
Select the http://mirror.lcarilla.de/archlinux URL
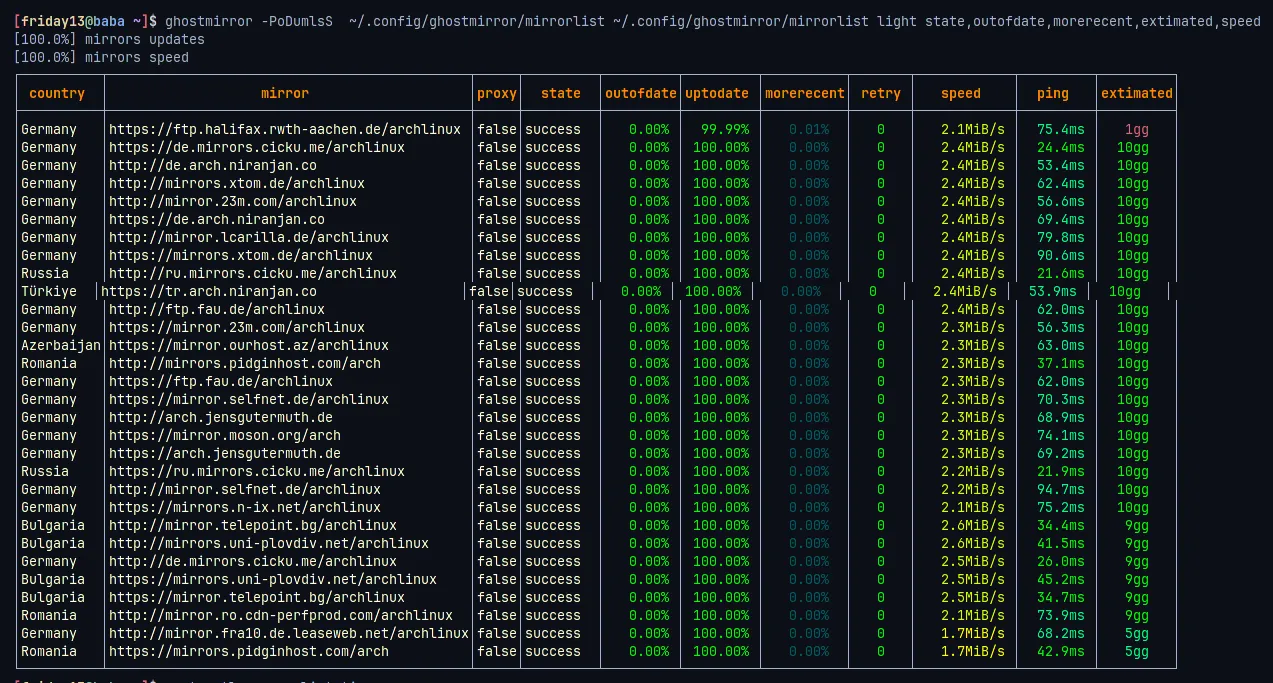coord(249,237)
